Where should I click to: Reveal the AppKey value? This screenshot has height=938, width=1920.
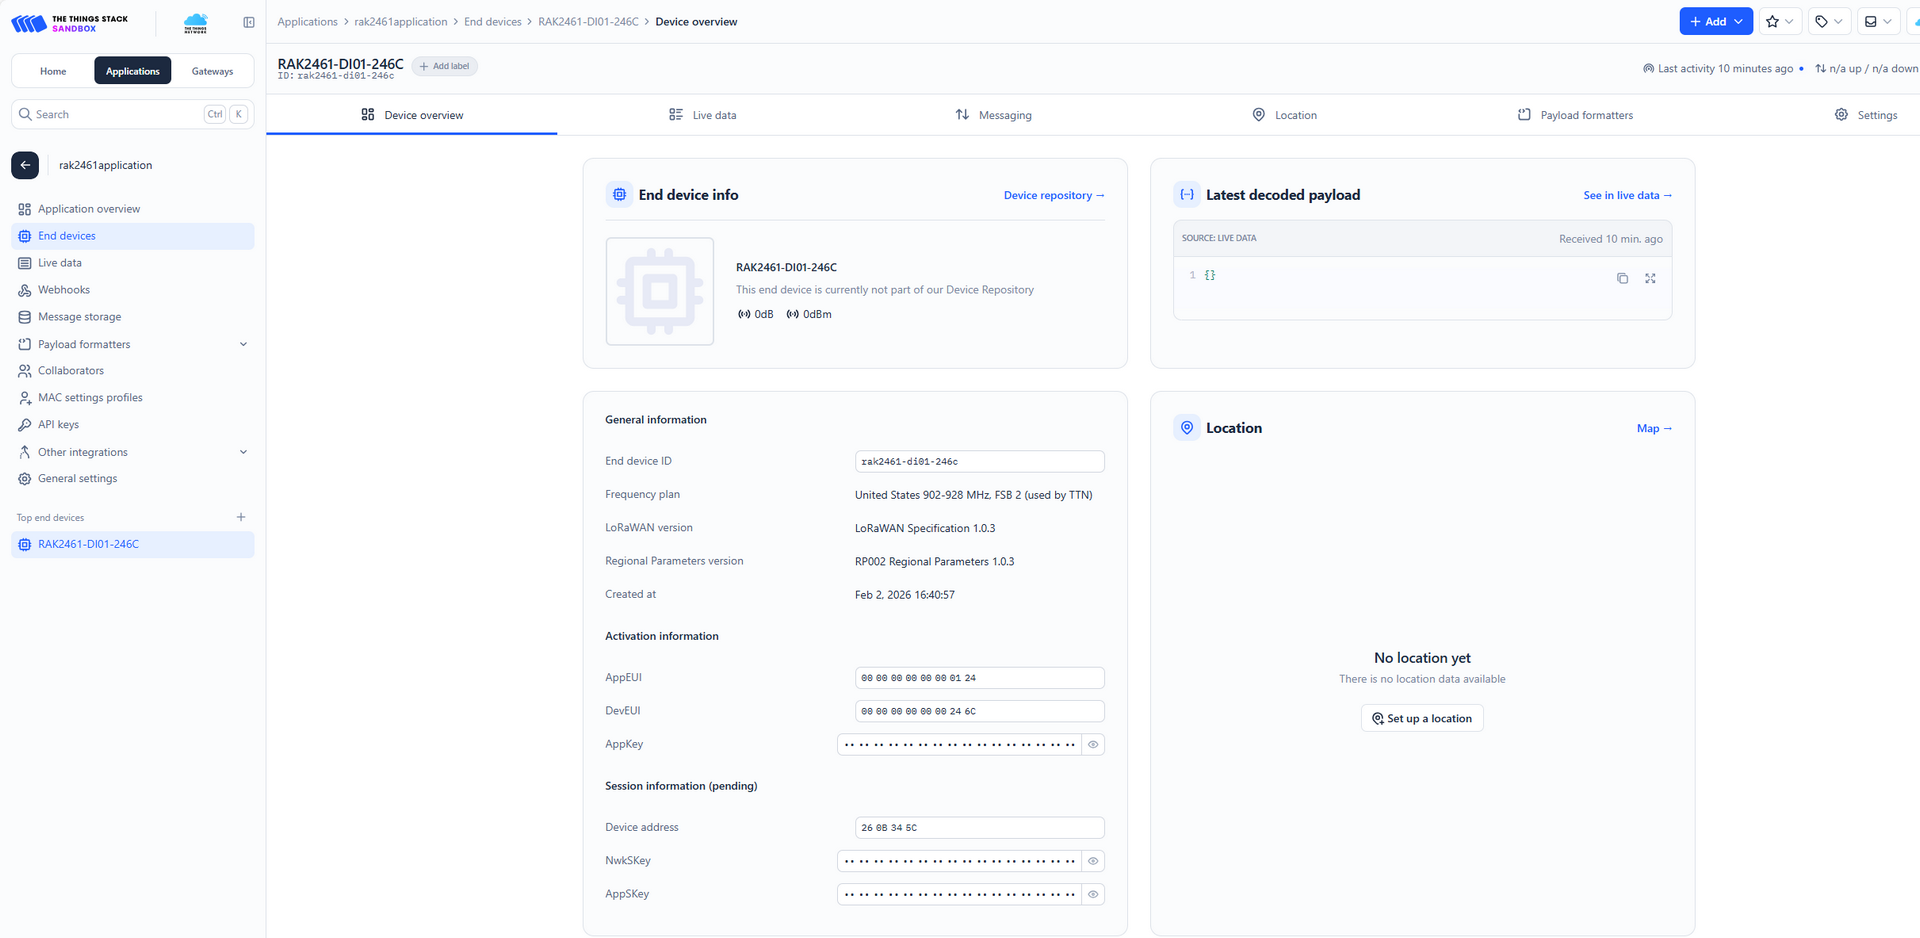coord(1093,744)
